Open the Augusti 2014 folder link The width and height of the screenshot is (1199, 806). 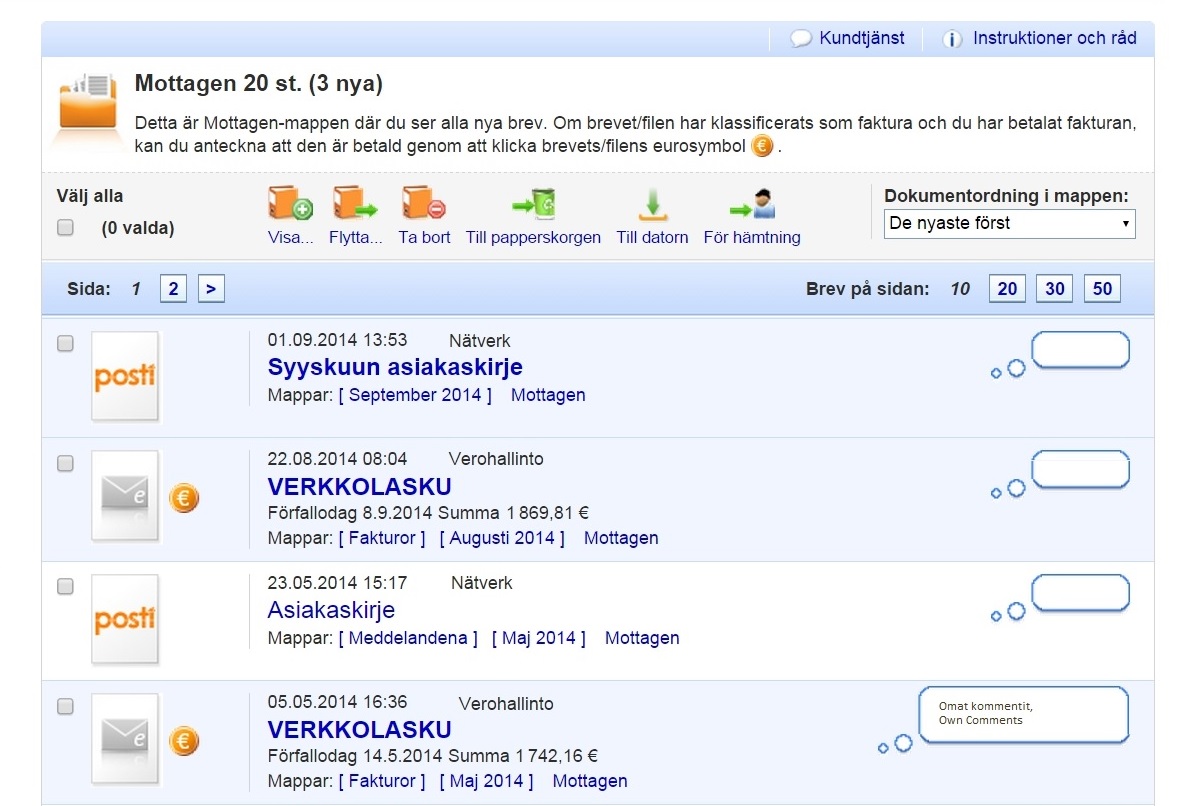(x=502, y=538)
